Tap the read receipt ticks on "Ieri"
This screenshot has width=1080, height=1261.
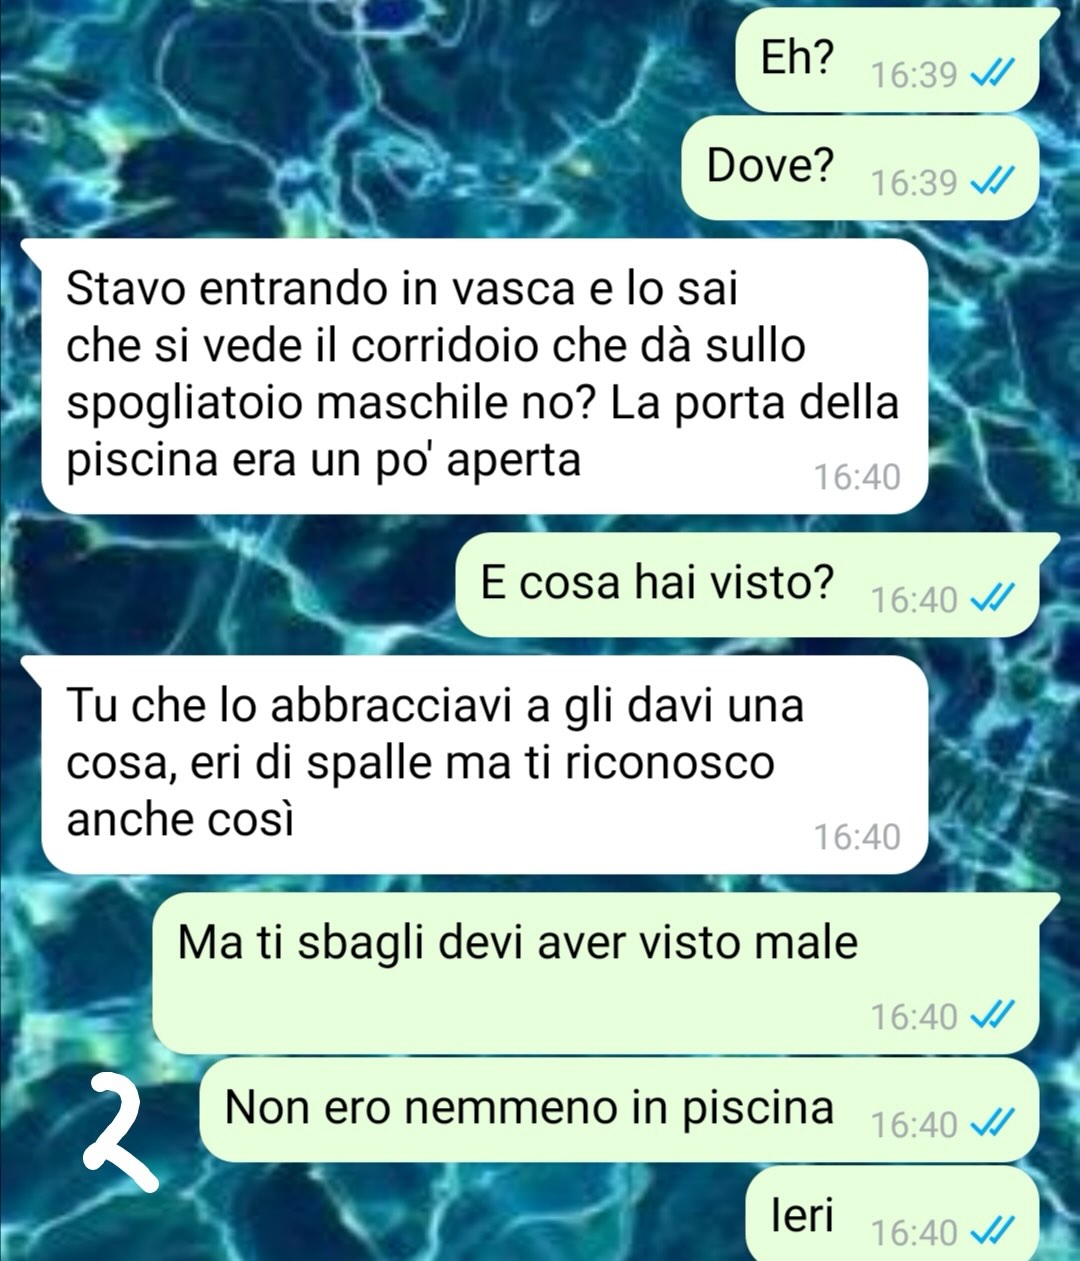pyautogui.click(x=994, y=1232)
